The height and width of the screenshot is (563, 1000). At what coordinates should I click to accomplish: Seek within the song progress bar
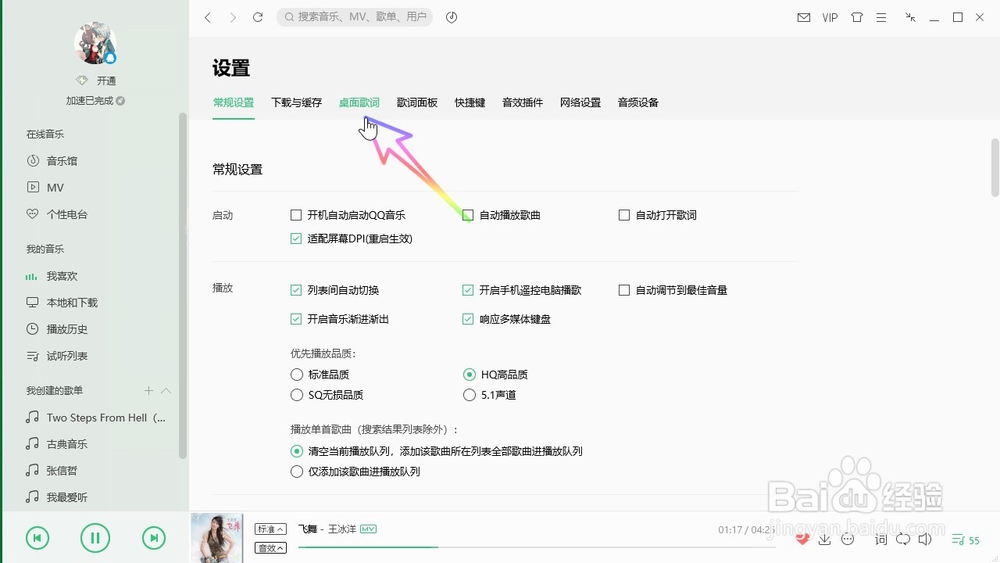tap(536, 547)
